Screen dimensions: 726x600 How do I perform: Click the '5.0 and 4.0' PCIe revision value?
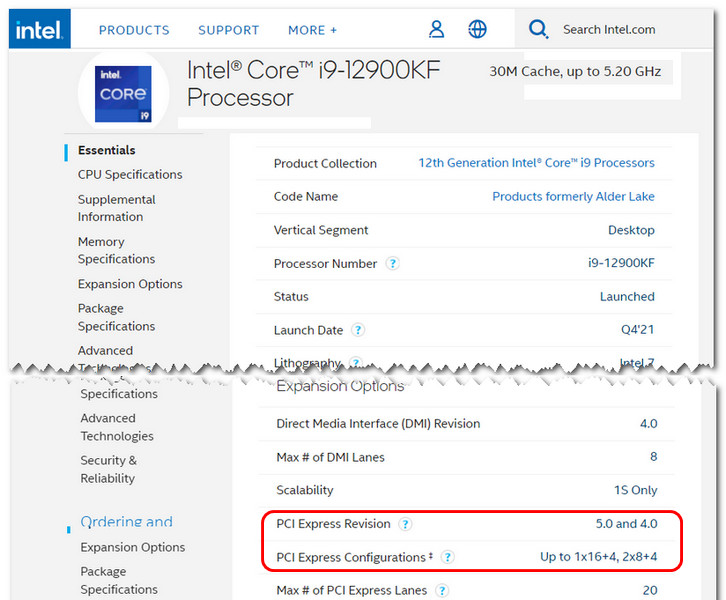click(626, 524)
